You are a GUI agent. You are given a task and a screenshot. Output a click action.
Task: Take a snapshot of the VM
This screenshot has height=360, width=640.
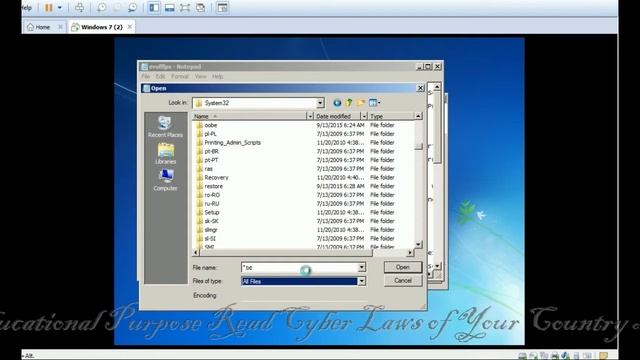[x=102, y=8]
